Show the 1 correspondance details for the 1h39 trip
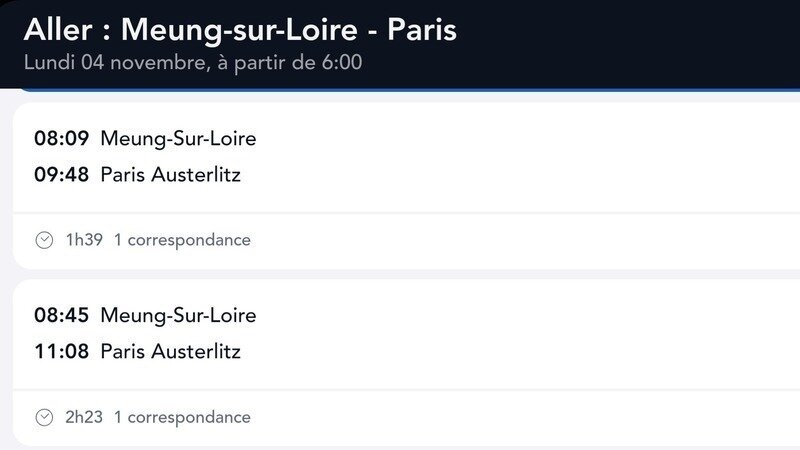The width and height of the screenshot is (800, 450). pos(182,240)
